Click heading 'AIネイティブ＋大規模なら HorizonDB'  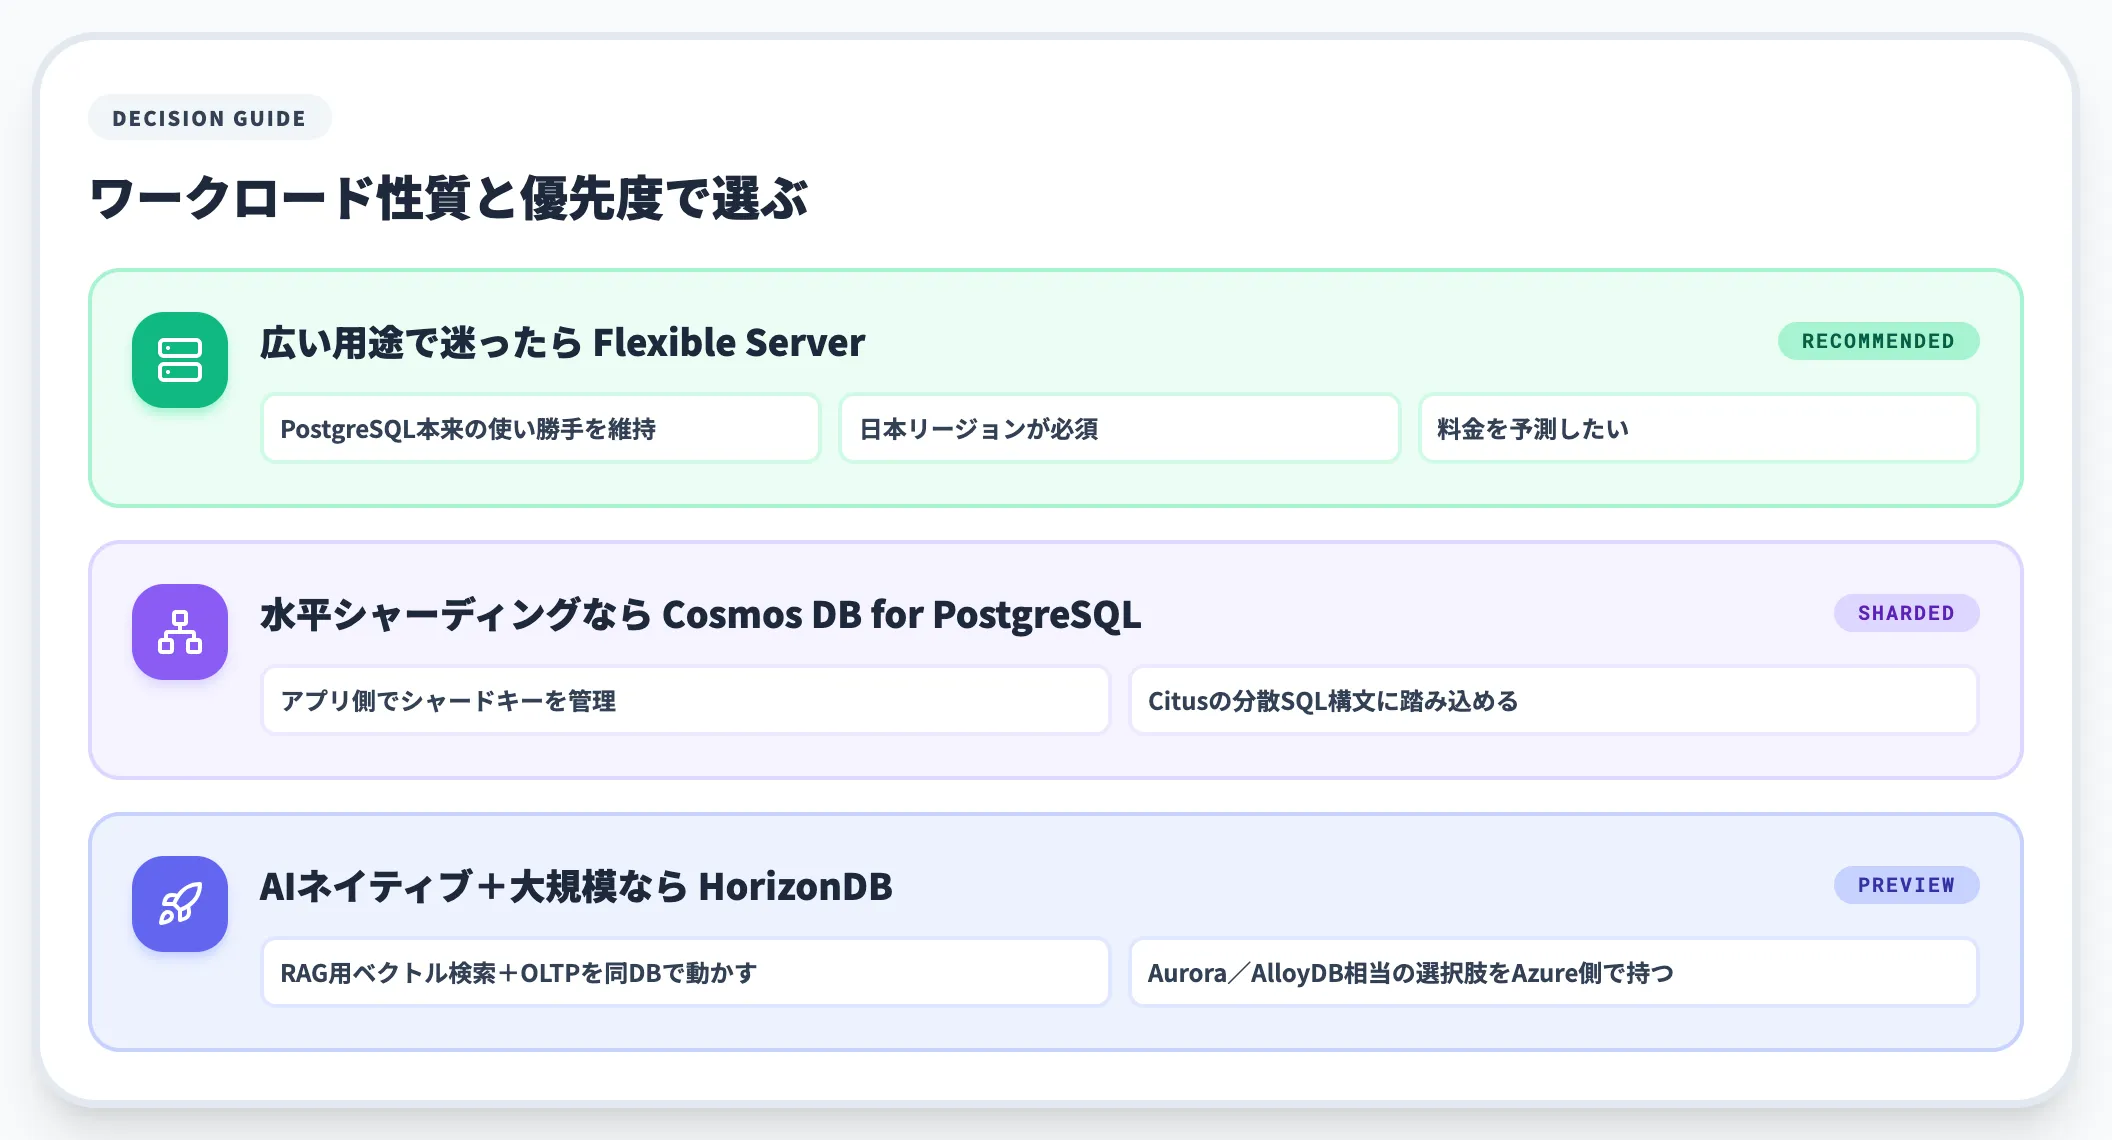point(576,887)
